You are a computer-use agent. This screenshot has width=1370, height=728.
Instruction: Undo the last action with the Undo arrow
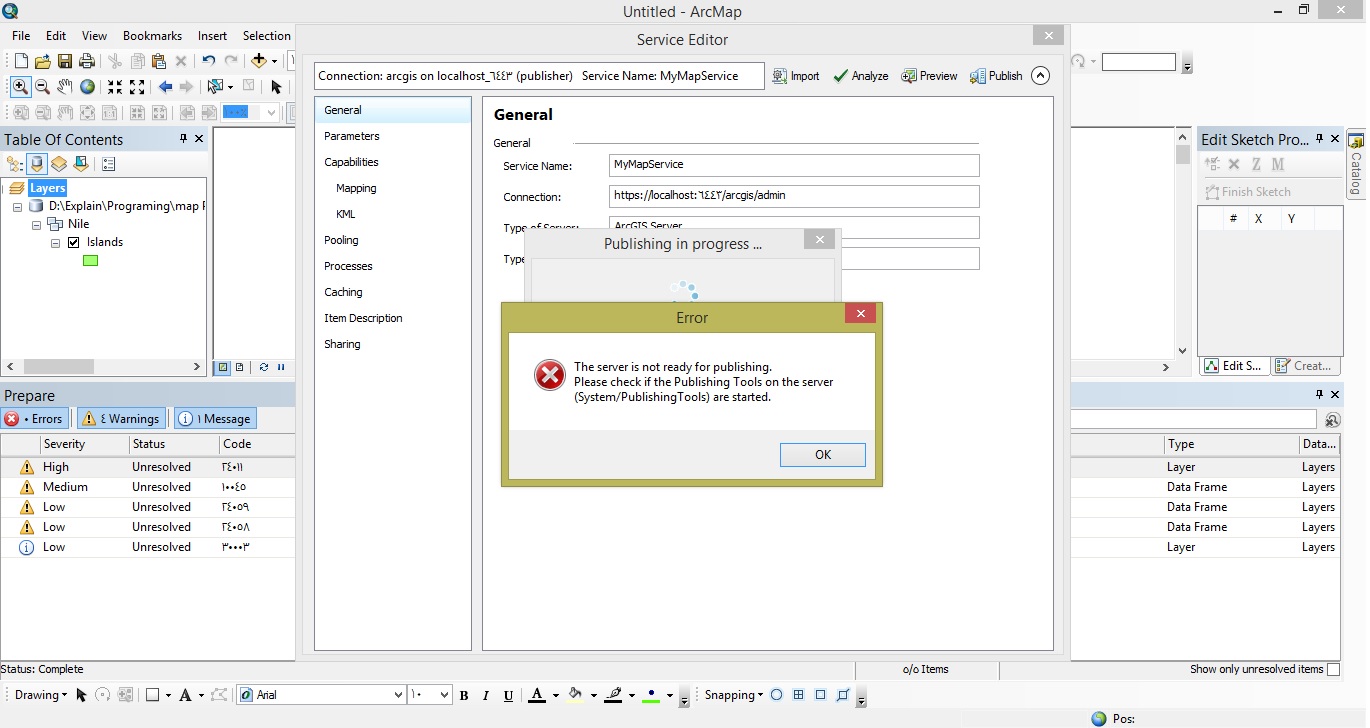(x=208, y=61)
